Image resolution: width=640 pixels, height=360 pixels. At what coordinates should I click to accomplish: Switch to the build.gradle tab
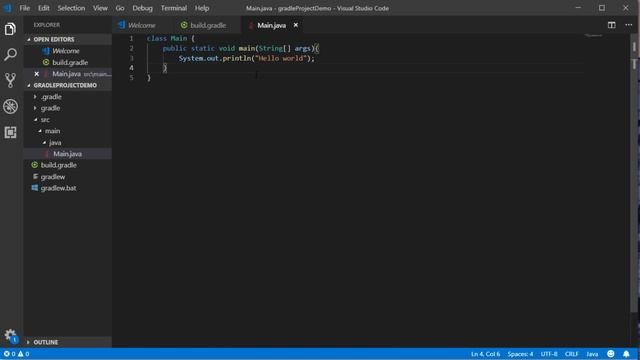point(208,25)
